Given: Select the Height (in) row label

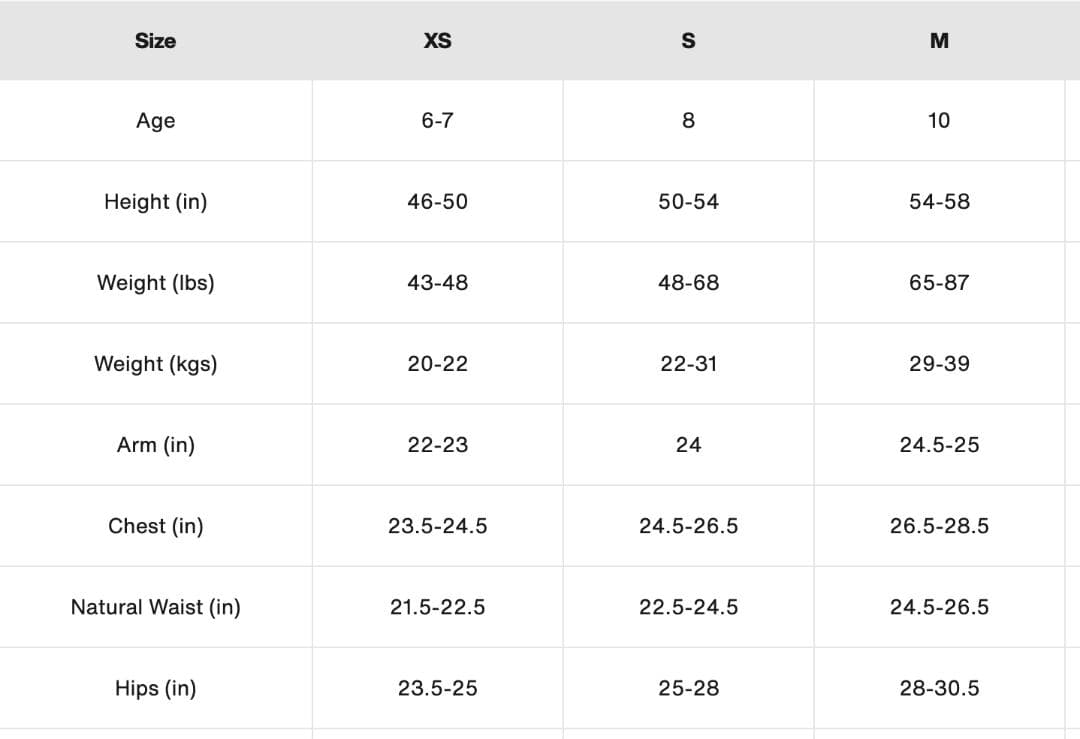Looking at the screenshot, I should coord(155,202).
